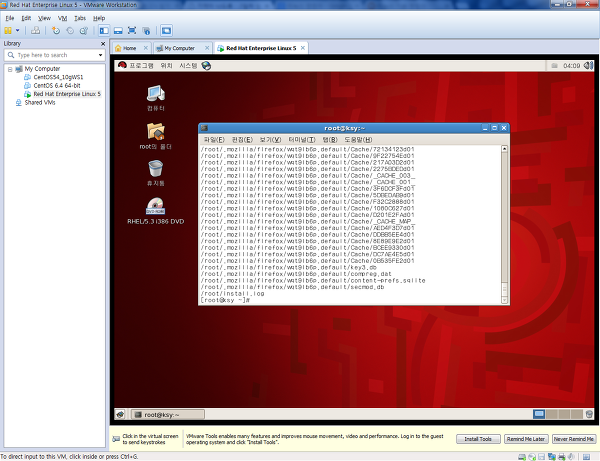Open the 탭(B) menu in terminal

pos(330,140)
